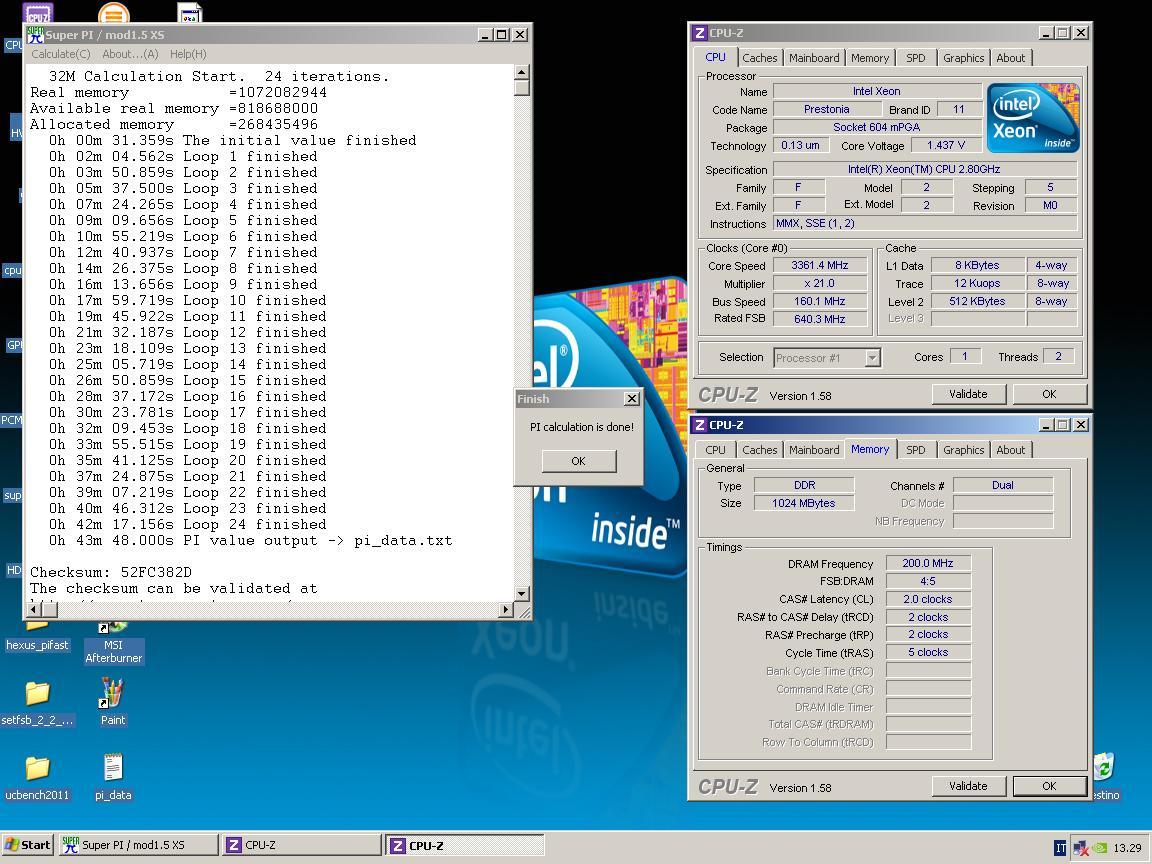Click the language indicator in the system tray
This screenshot has width=1152, height=864.
tap(1060, 848)
